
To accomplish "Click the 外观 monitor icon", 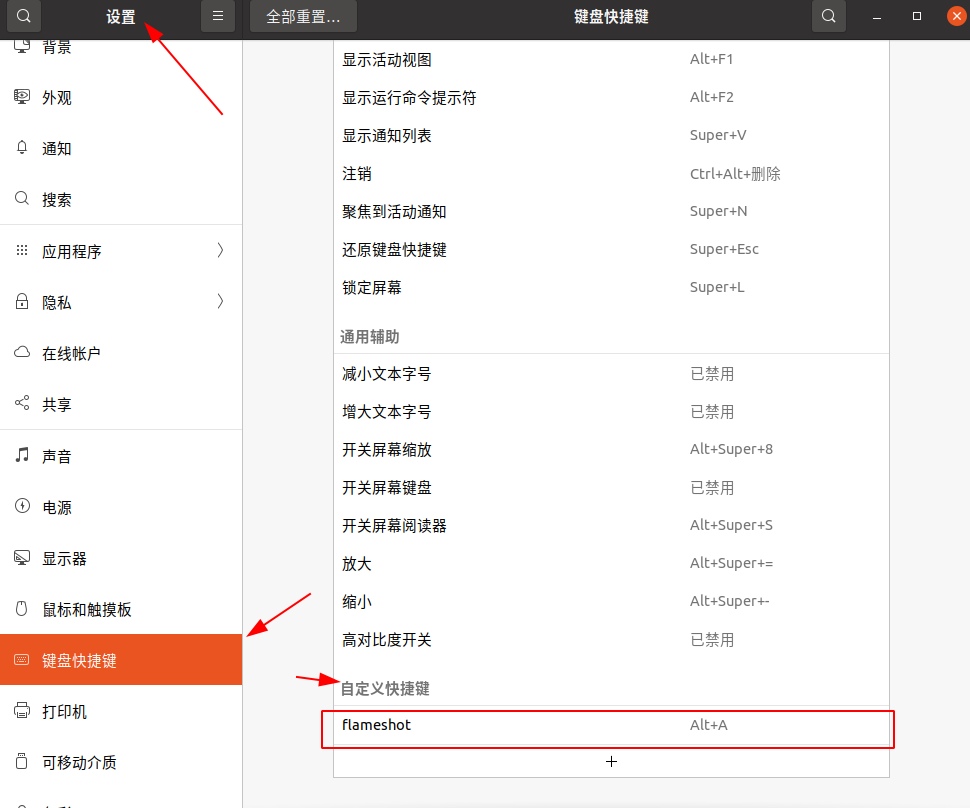I will coord(22,97).
